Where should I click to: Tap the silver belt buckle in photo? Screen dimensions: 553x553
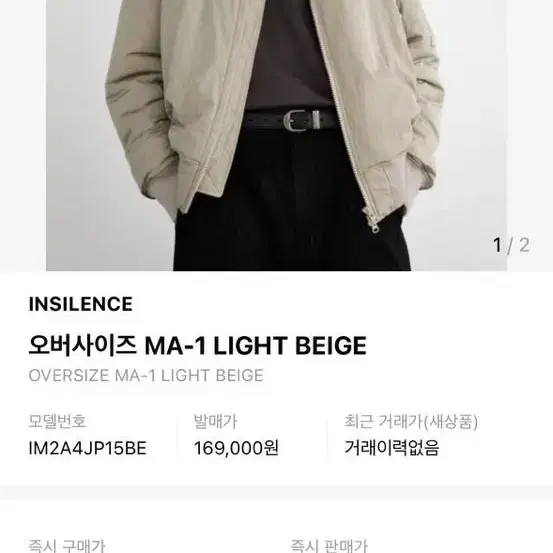click(x=302, y=120)
